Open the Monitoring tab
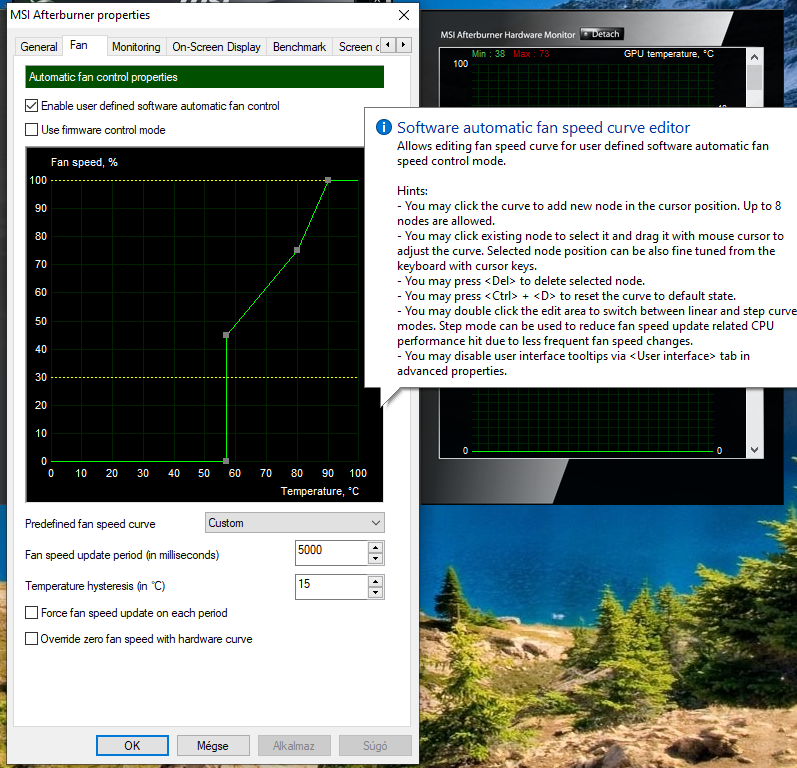The width and height of the screenshot is (797, 768). [136, 47]
